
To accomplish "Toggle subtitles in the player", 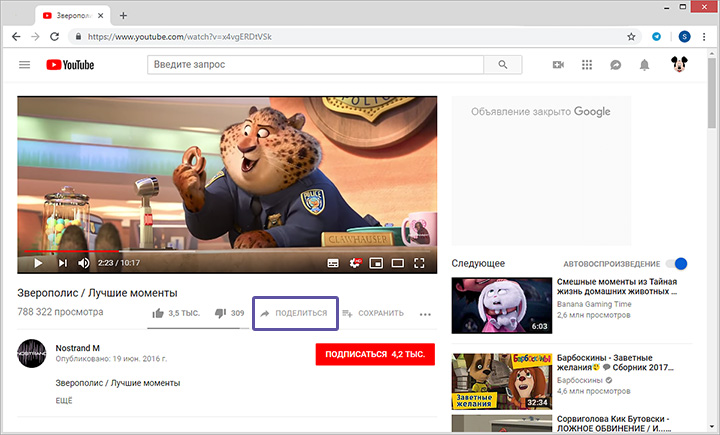I will pyautogui.click(x=333, y=263).
